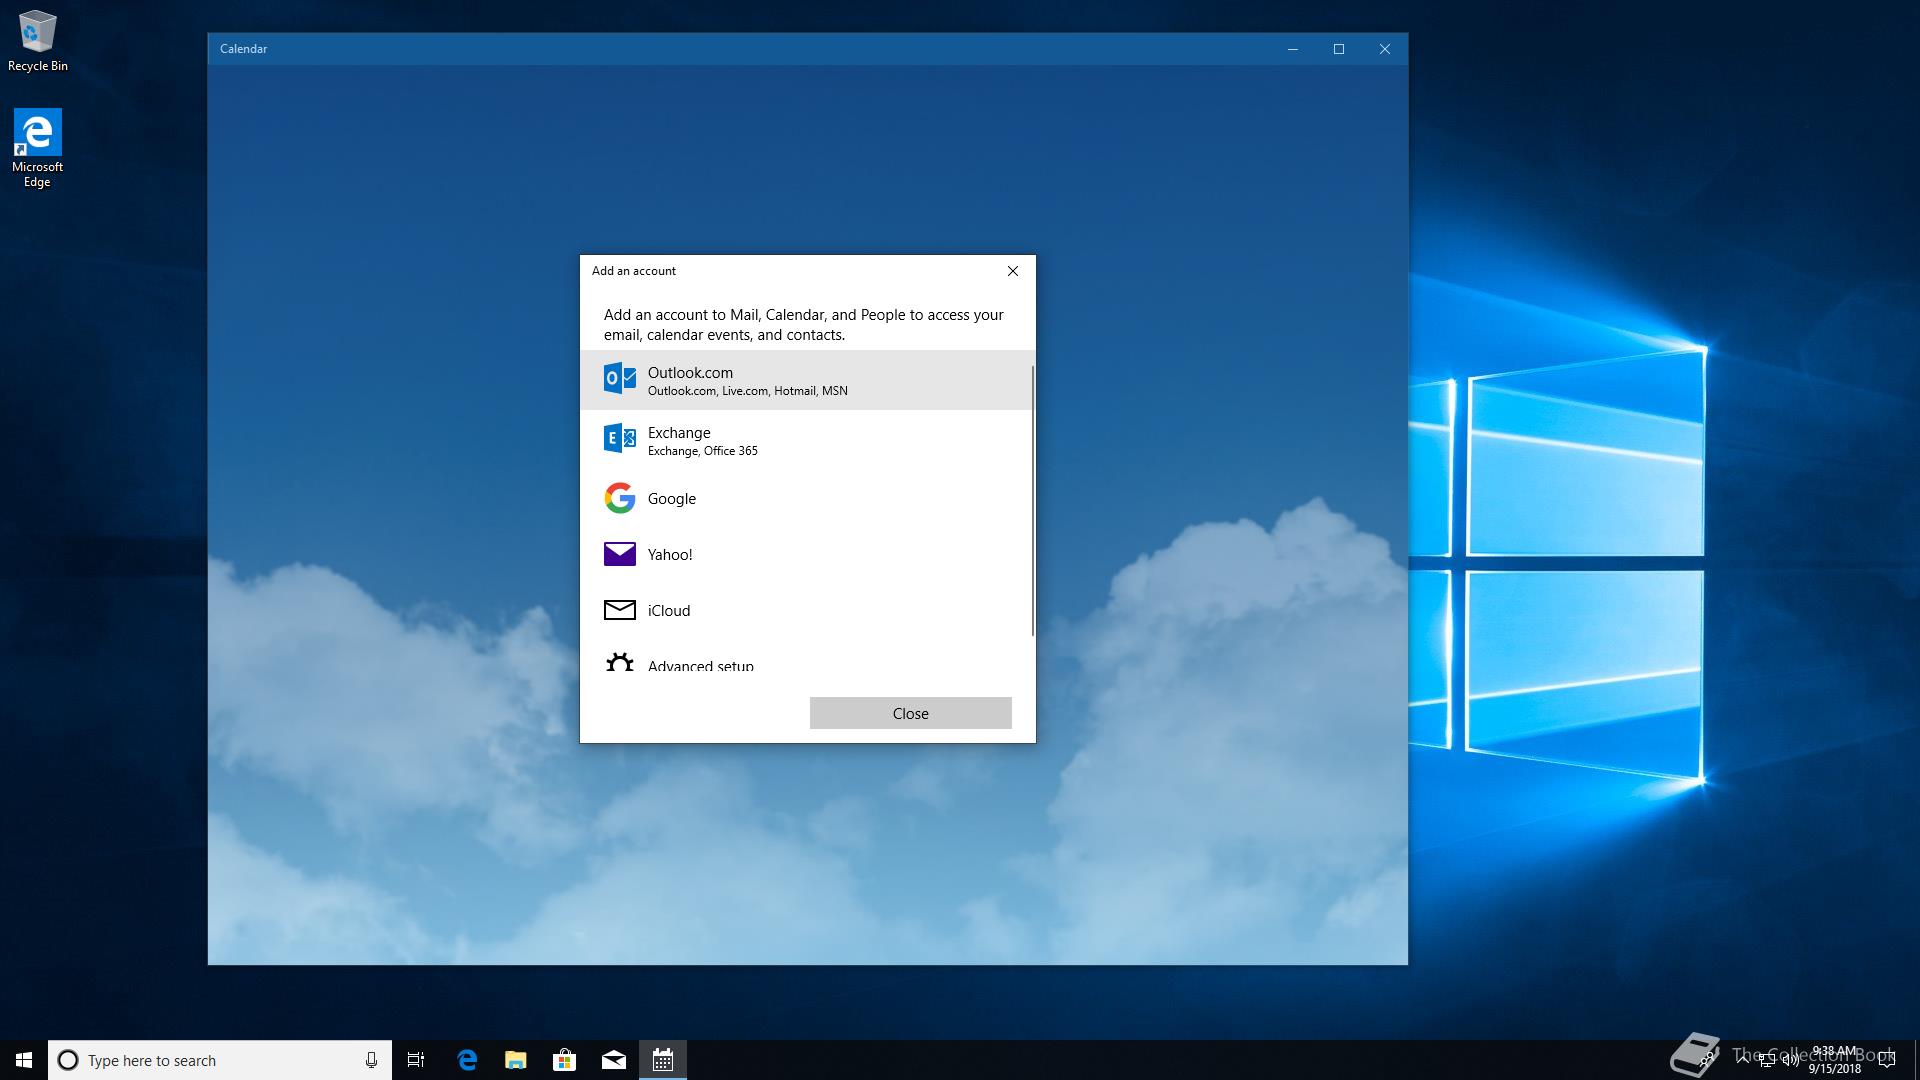Close the Add an account dialog with X
The height and width of the screenshot is (1080, 1920).
pos(1013,271)
